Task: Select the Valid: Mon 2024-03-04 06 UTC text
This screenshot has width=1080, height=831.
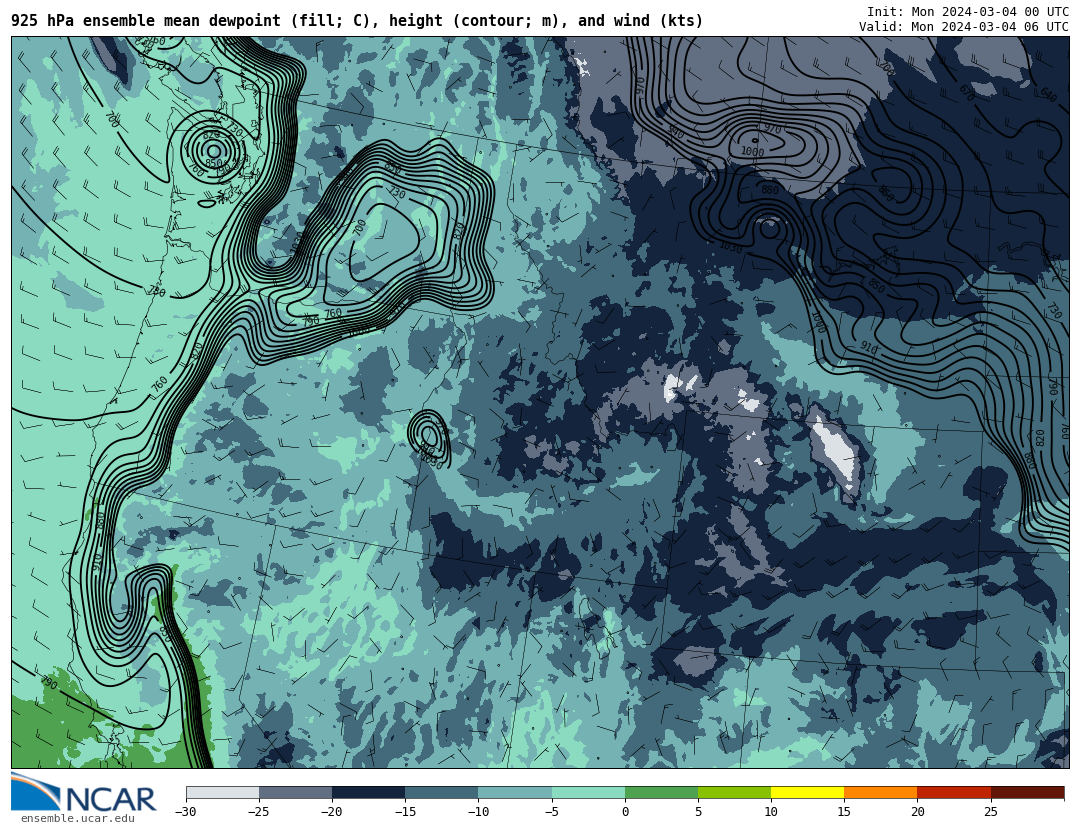Action: click(964, 27)
